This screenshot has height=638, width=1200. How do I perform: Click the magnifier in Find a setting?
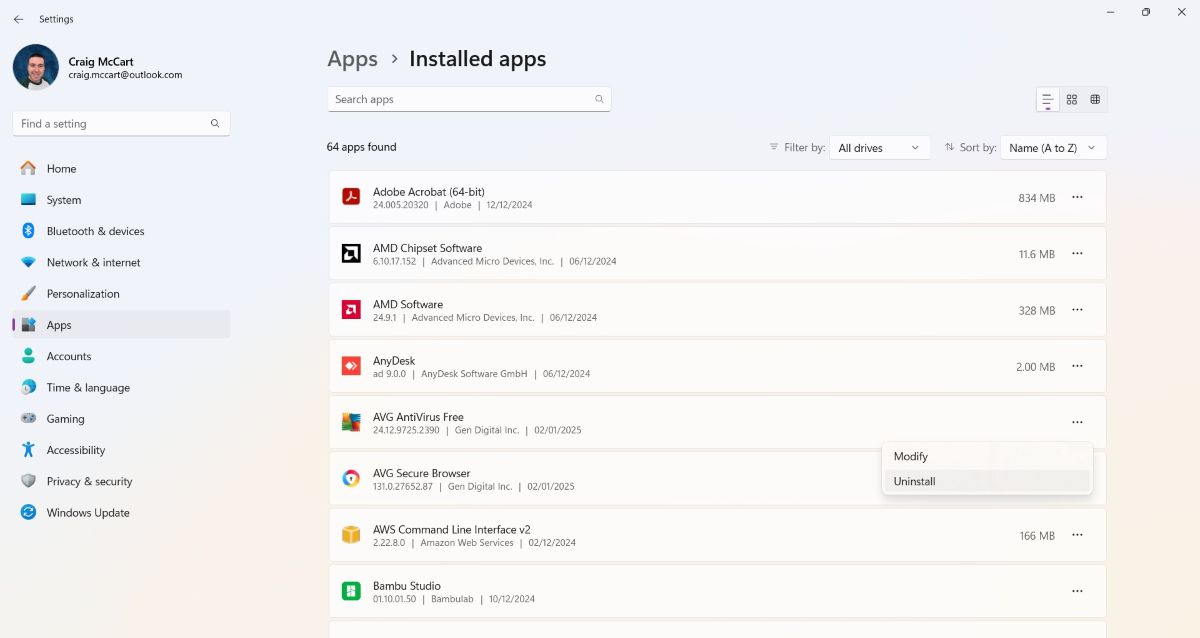point(215,124)
